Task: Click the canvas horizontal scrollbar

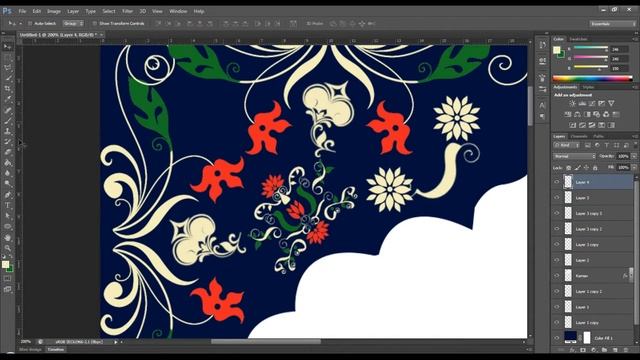Action: pos(266,342)
